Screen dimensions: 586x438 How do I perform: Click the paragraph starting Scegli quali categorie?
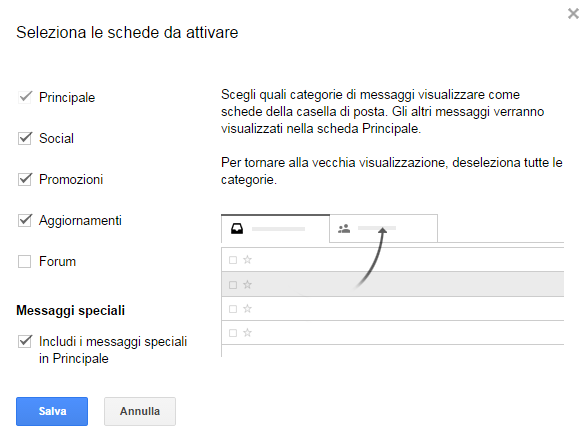tap(382, 111)
